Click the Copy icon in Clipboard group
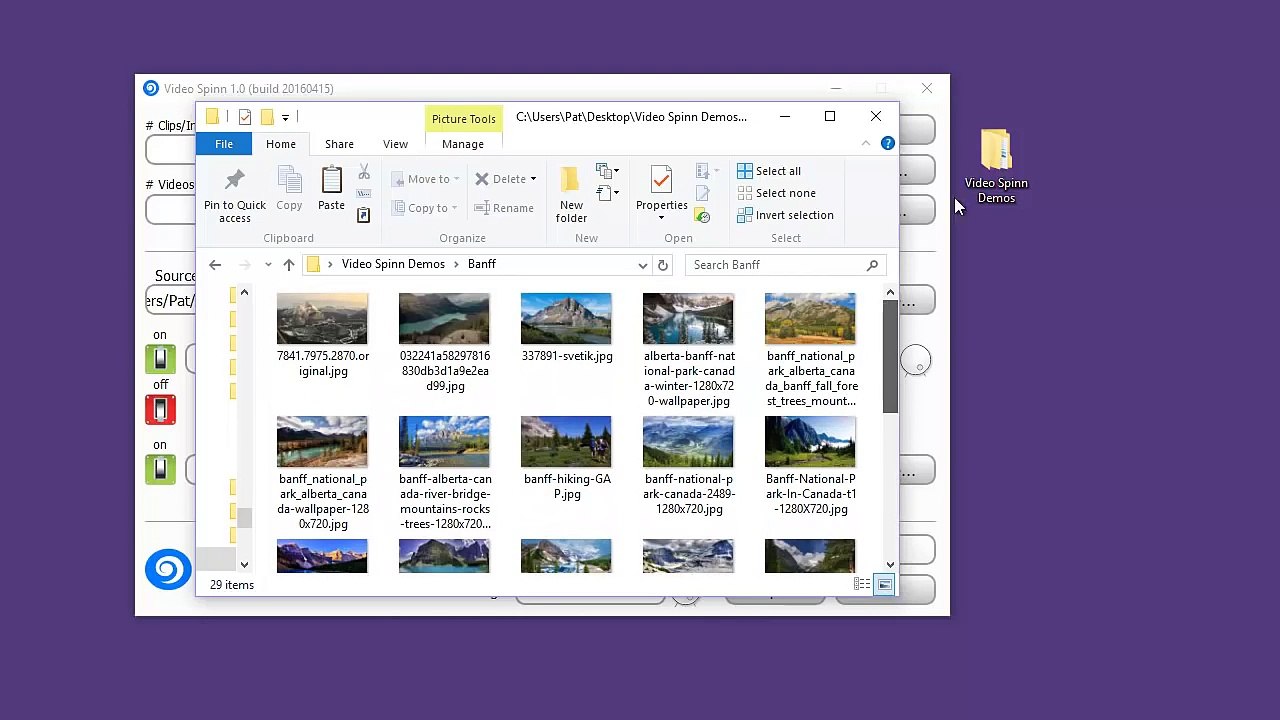Screen dimensions: 1280x720 coord(289,180)
